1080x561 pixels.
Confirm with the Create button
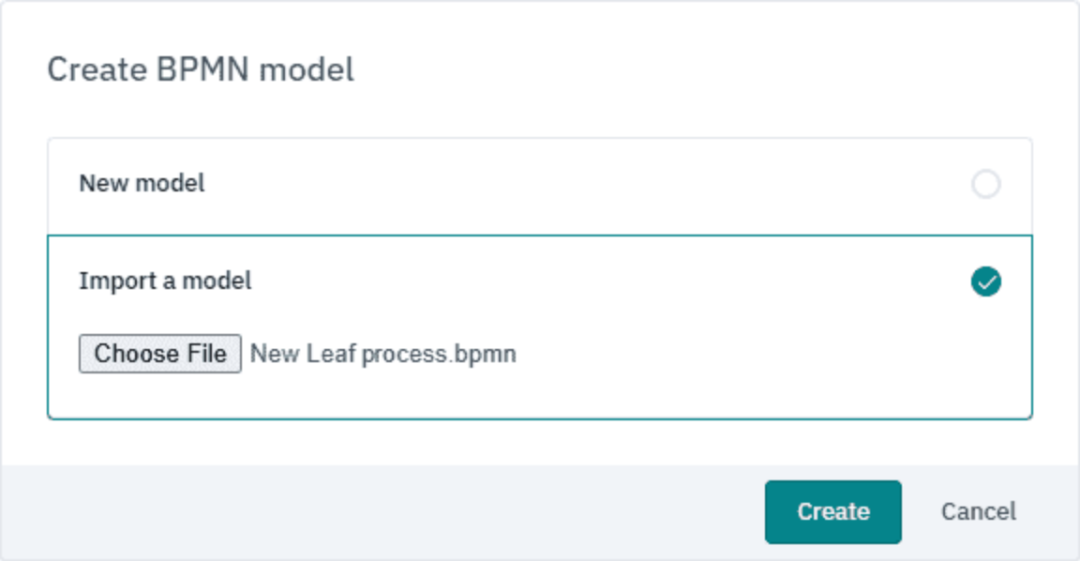coord(833,511)
